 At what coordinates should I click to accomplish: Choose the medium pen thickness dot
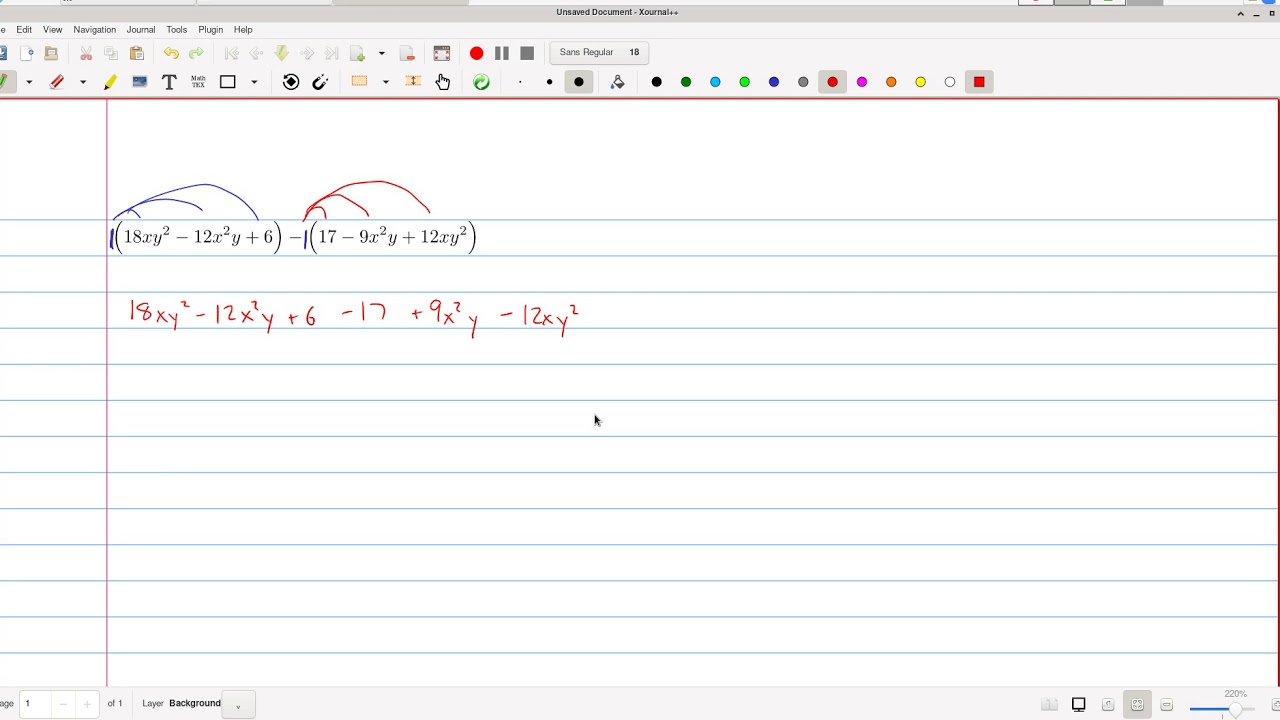pos(549,82)
